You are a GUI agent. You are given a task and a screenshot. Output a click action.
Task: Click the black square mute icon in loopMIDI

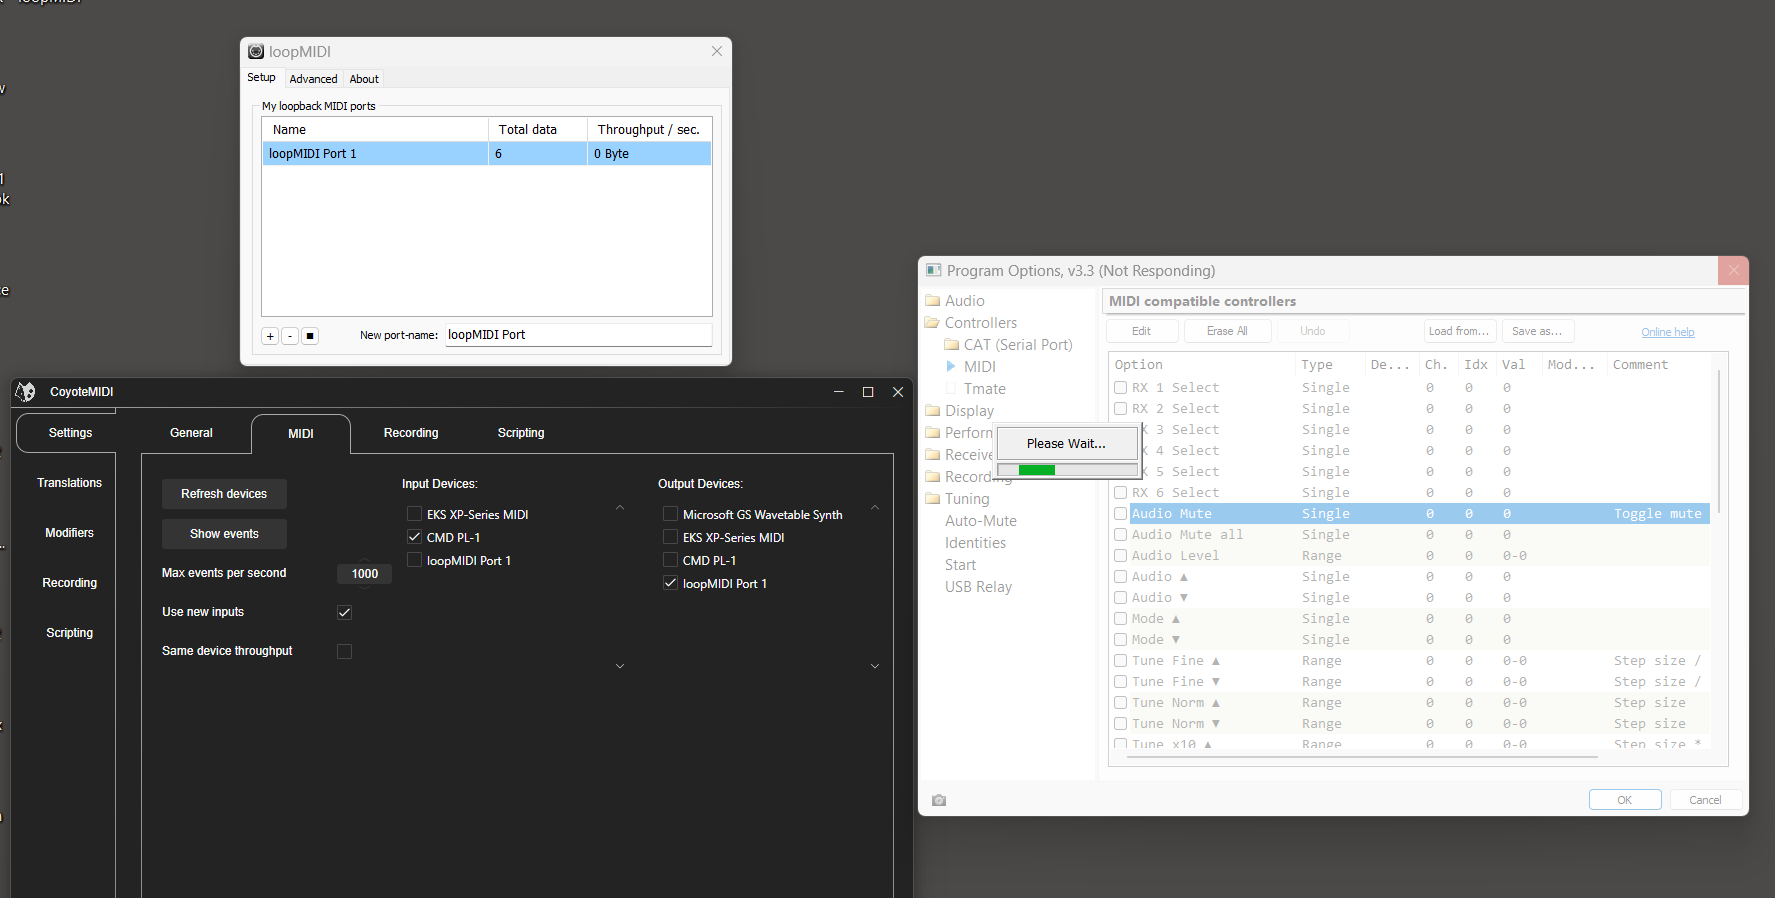pyautogui.click(x=310, y=336)
